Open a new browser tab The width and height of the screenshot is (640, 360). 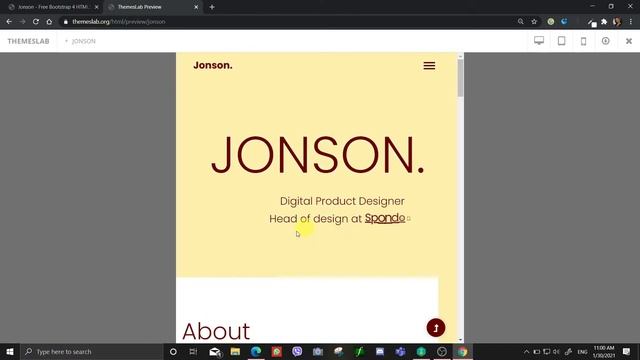[212, 7]
